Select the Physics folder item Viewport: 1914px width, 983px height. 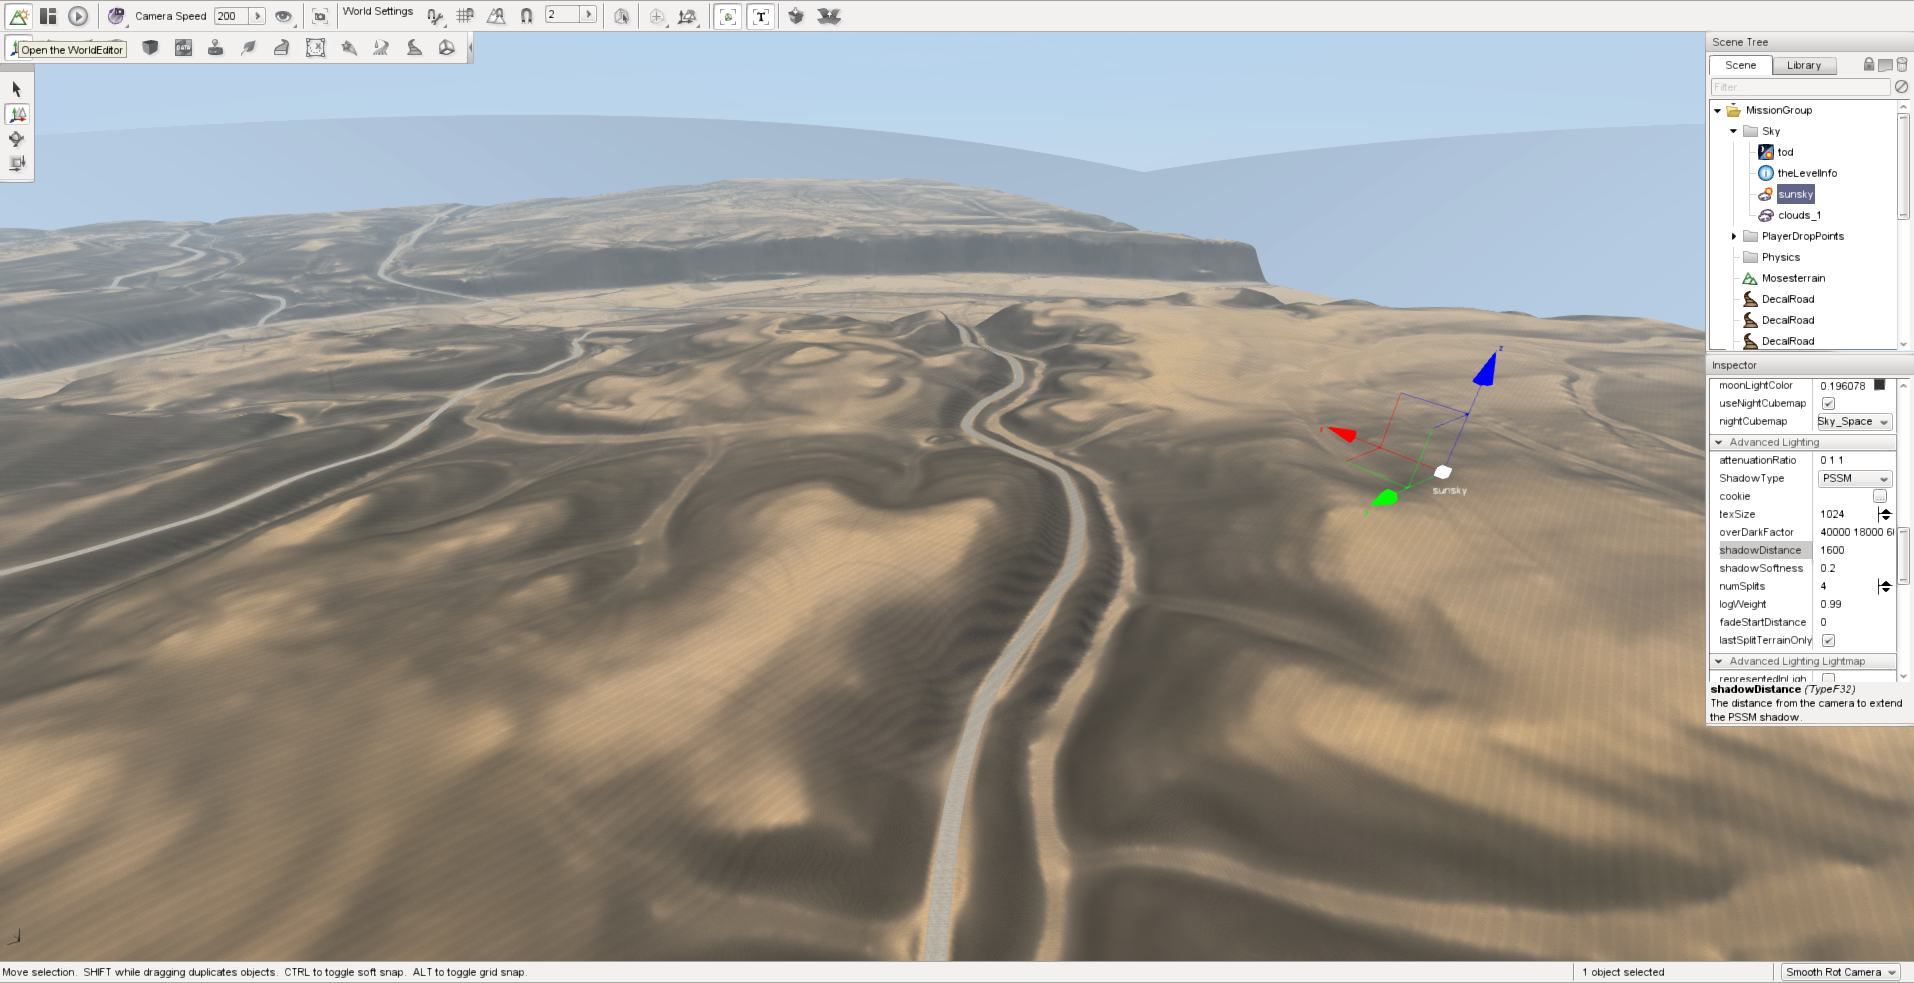[x=1780, y=257]
